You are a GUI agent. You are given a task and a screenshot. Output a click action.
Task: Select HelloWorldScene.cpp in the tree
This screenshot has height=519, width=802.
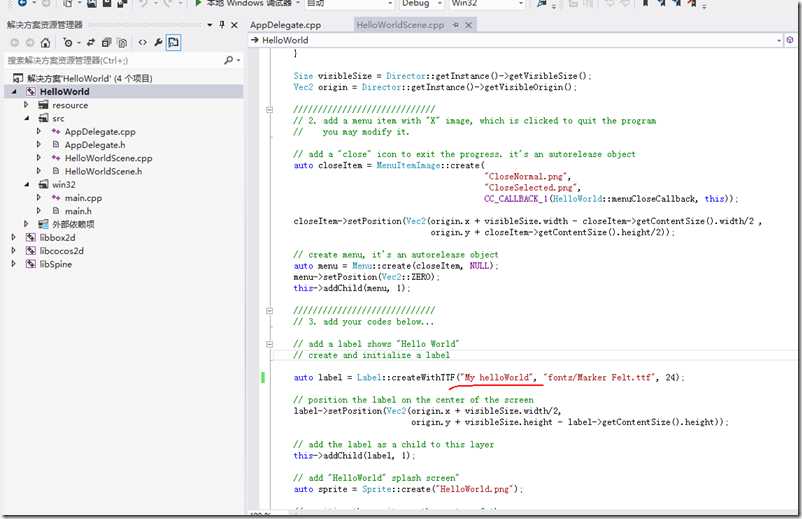coord(108,158)
